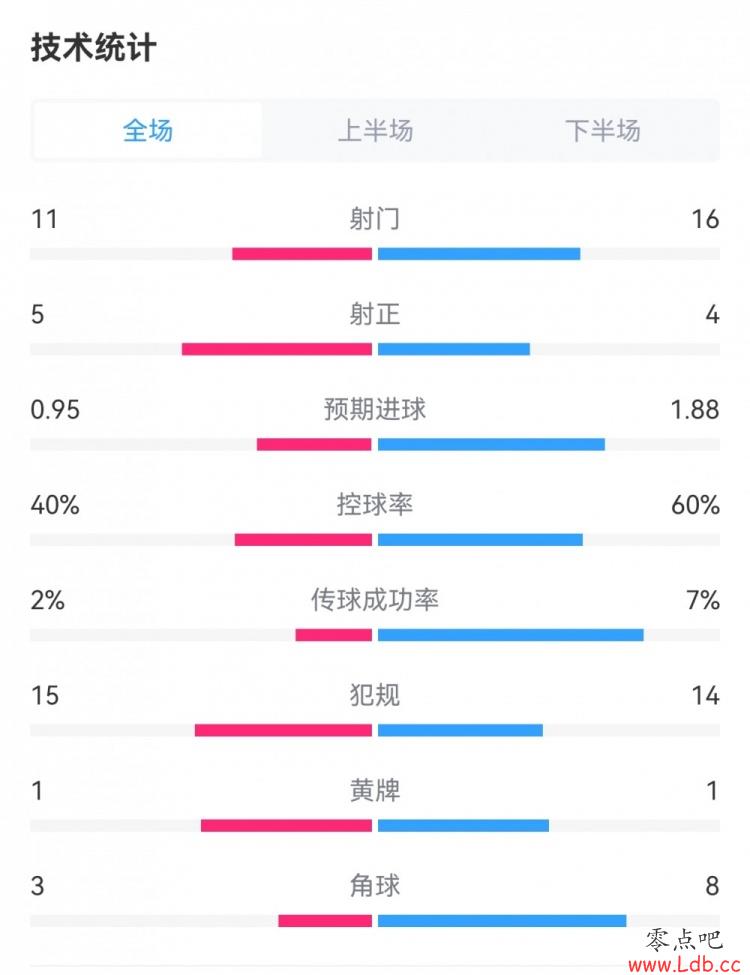Viewport: 750px width, 975px height.
Task: Click the 黄牌 stat label
Action: 374,790
